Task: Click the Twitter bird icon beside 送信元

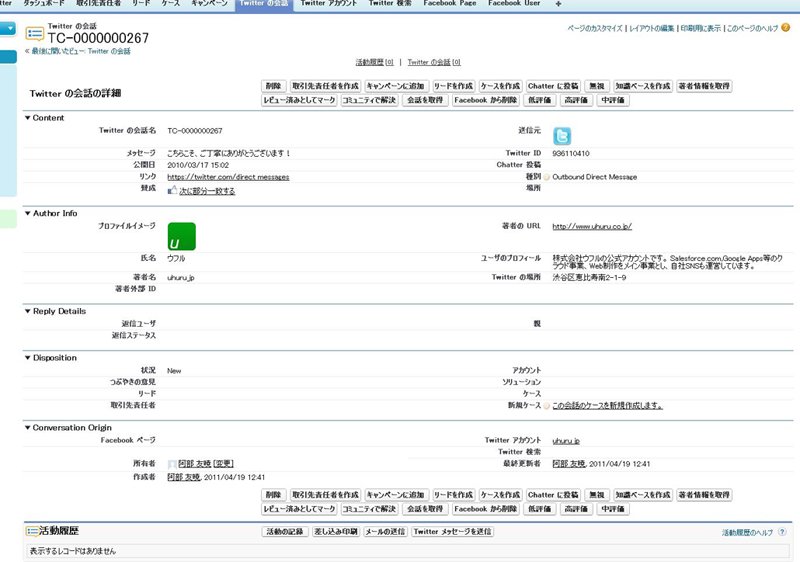Action: coord(562,136)
